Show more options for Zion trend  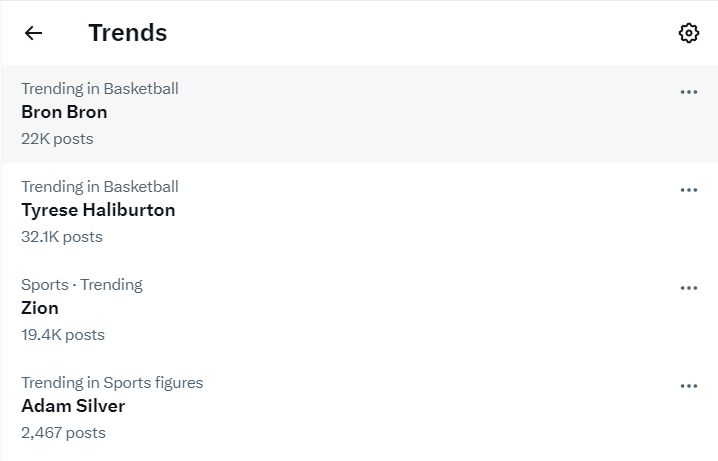(x=688, y=288)
